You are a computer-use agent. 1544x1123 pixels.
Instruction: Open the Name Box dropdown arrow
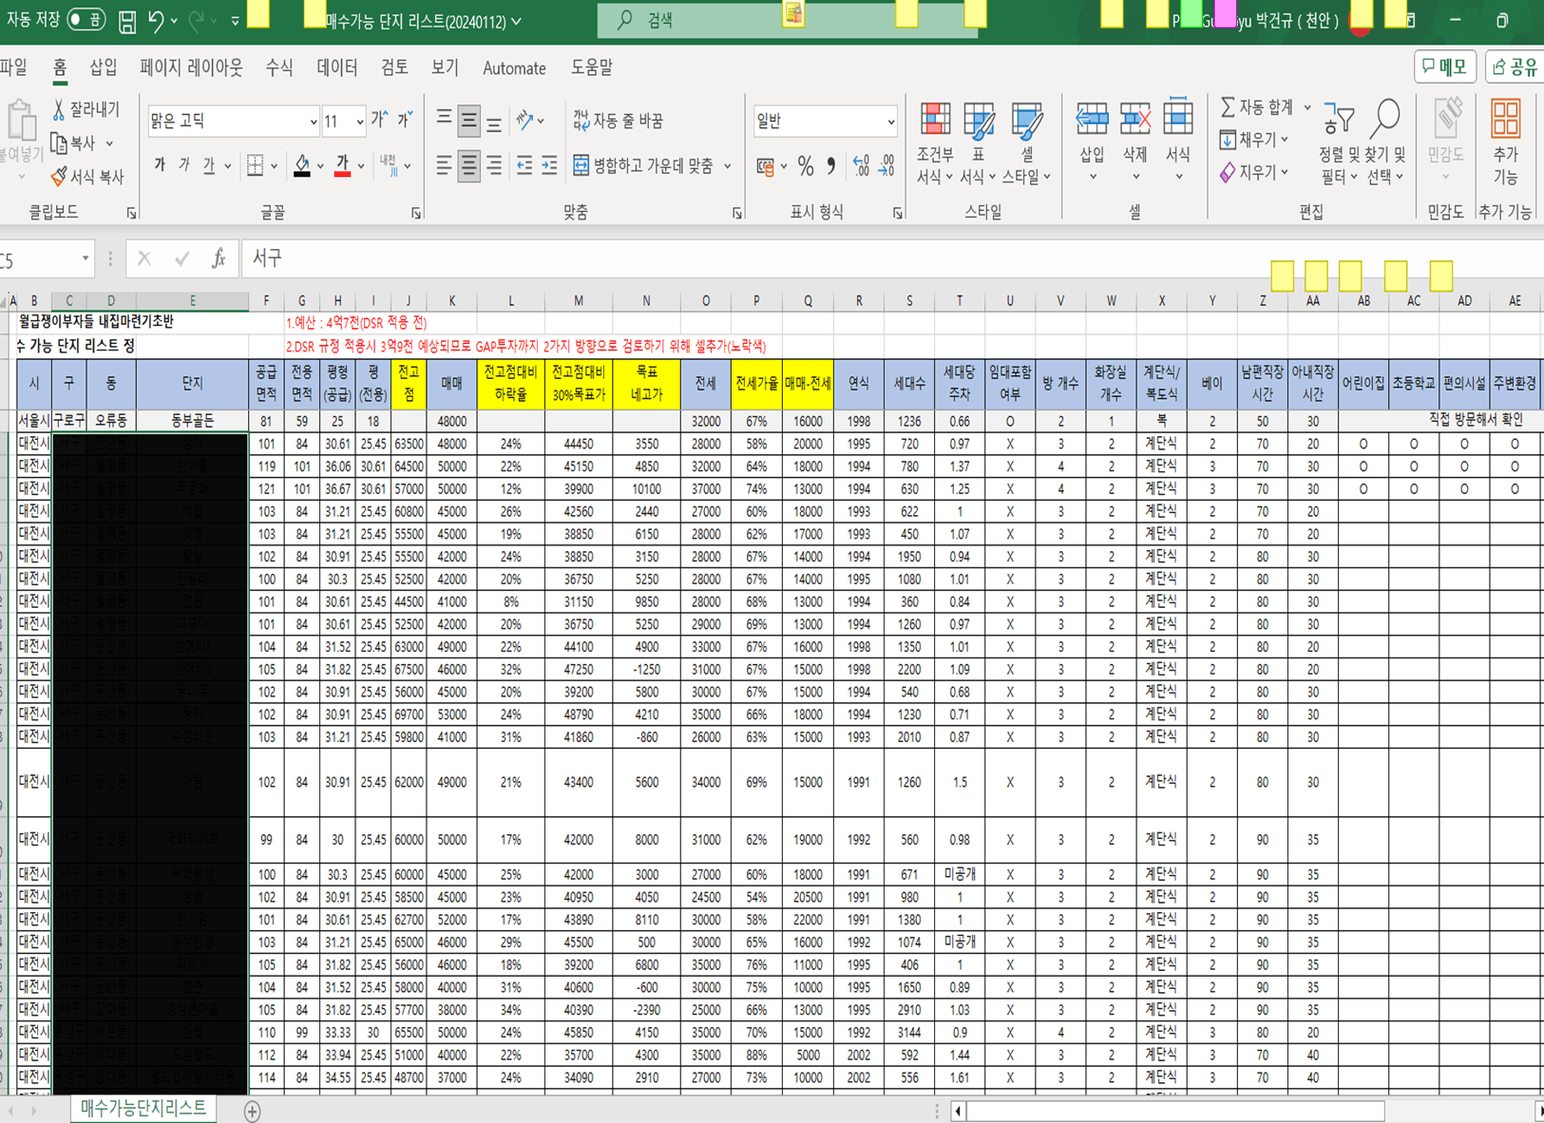[85, 259]
